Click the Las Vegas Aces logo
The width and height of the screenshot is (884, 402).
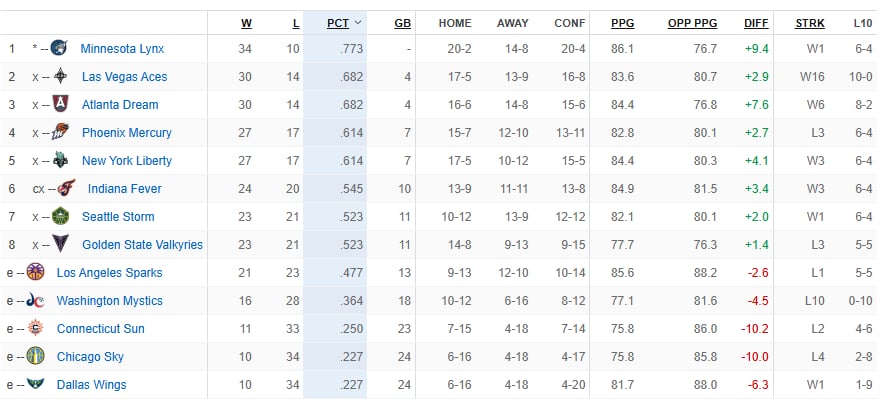[x=60, y=76]
